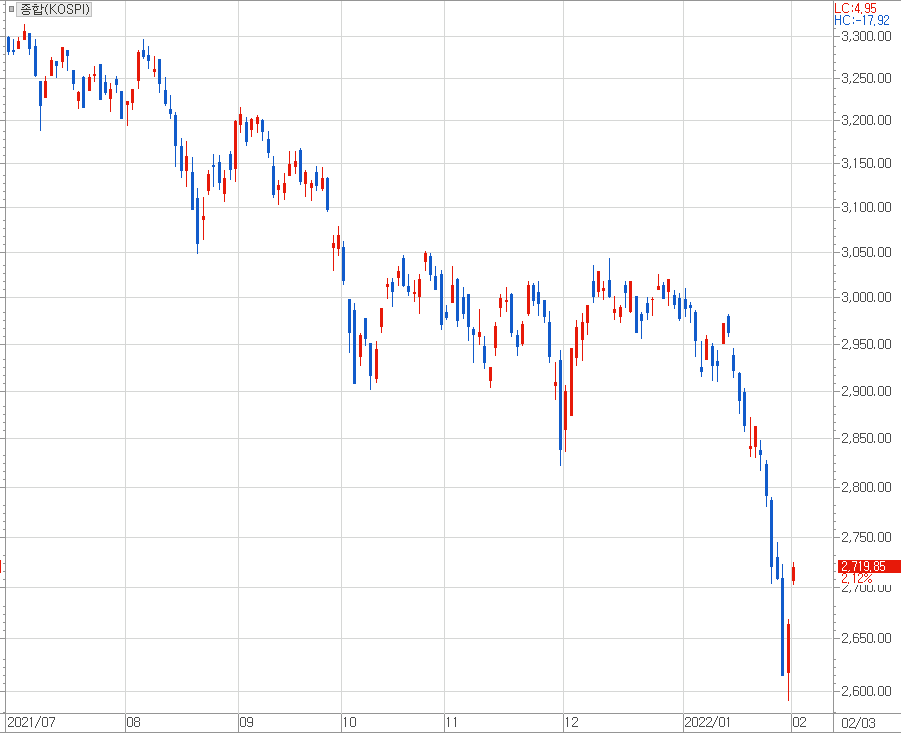The height and width of the screenshot is (733, 901).
Task: Click the red marker on the chart's left edge
Action: [x=1, y=566]
